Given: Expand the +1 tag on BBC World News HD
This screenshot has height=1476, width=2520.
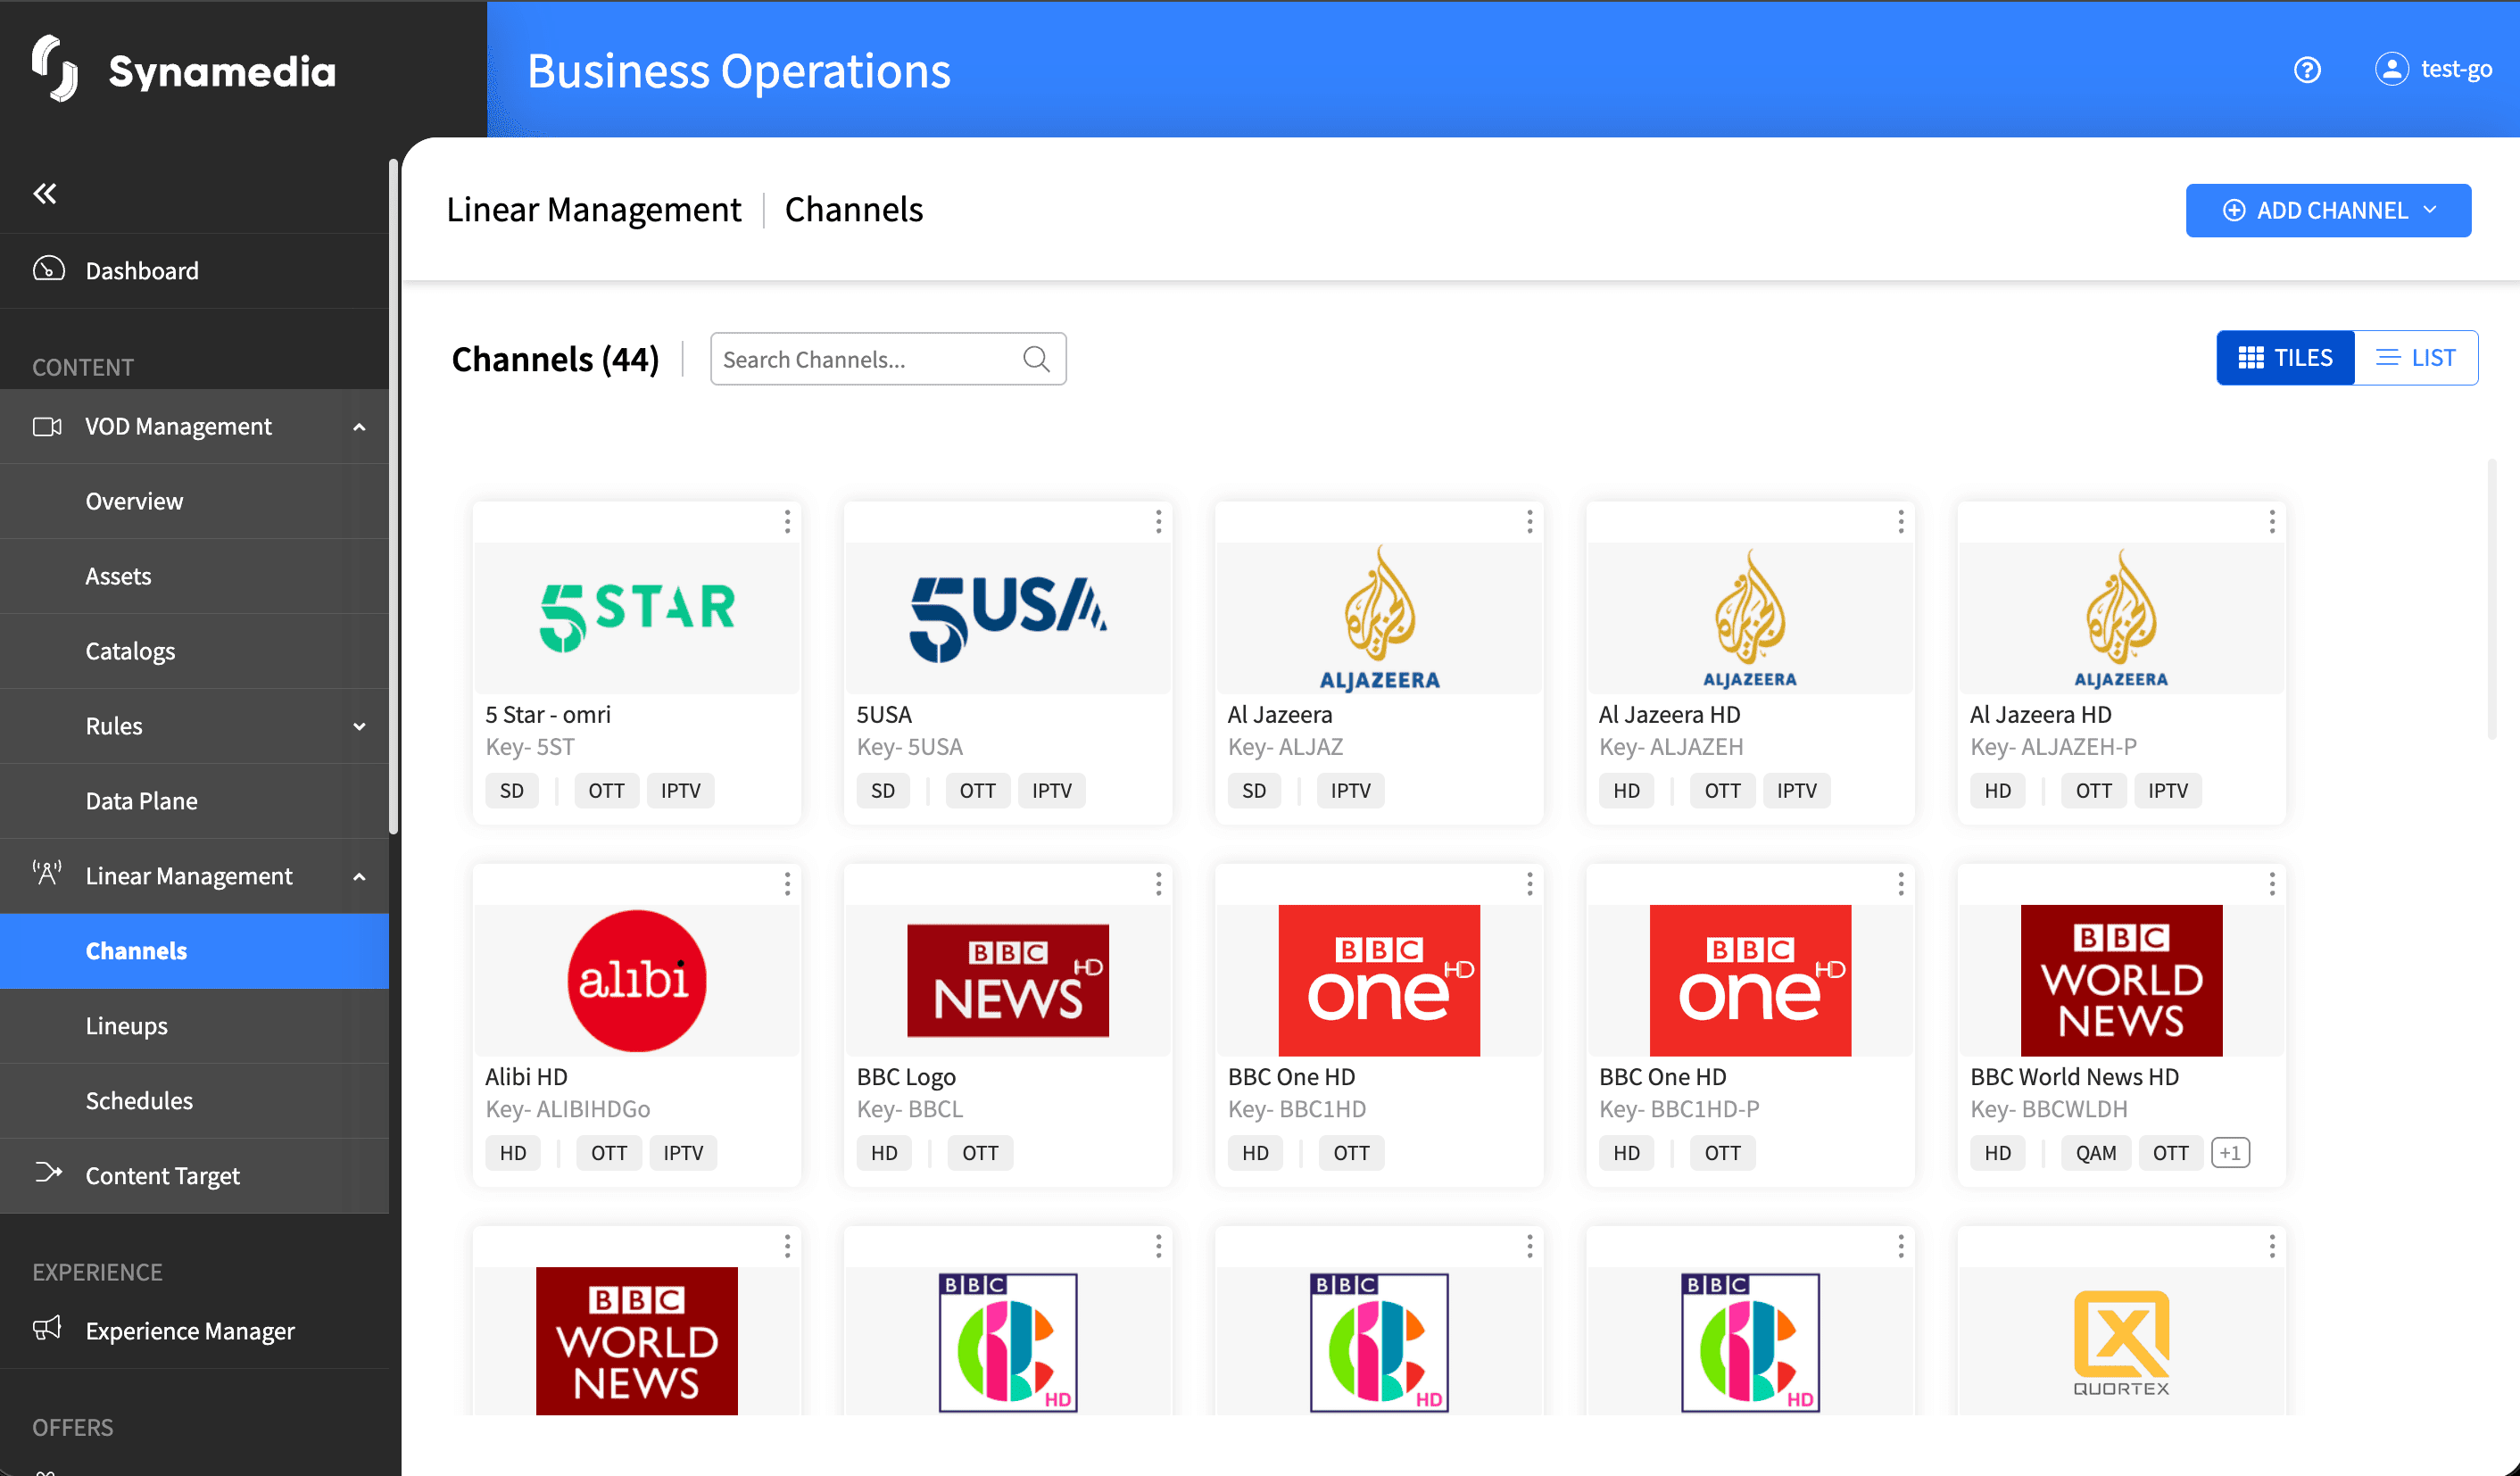Looking at the screenshot, I should tap(2230, 1153).
